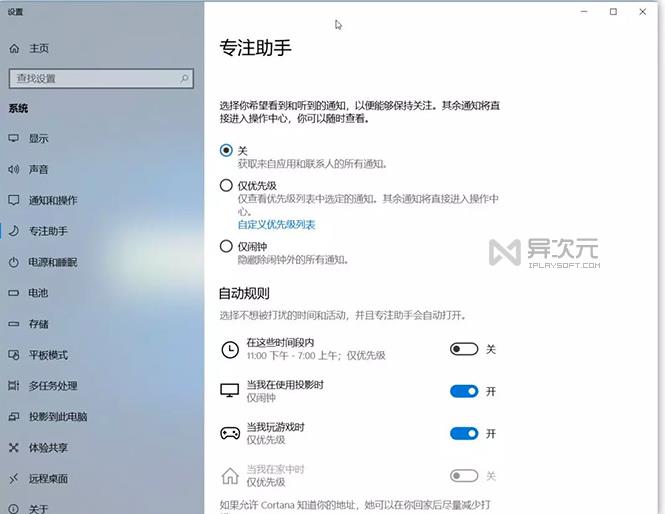This screenshot has width=665, height=514.
Task: Select the 关 (Off) radio button
Action: pos(226,150)
